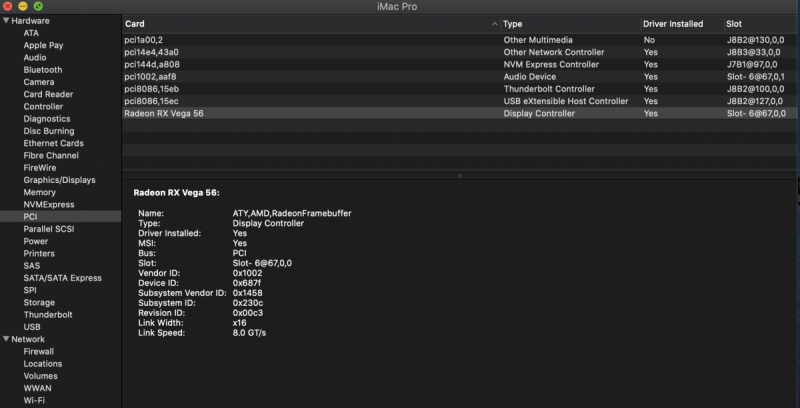
Task: Collapse the Network section triangle
Action: pos(6,340)
